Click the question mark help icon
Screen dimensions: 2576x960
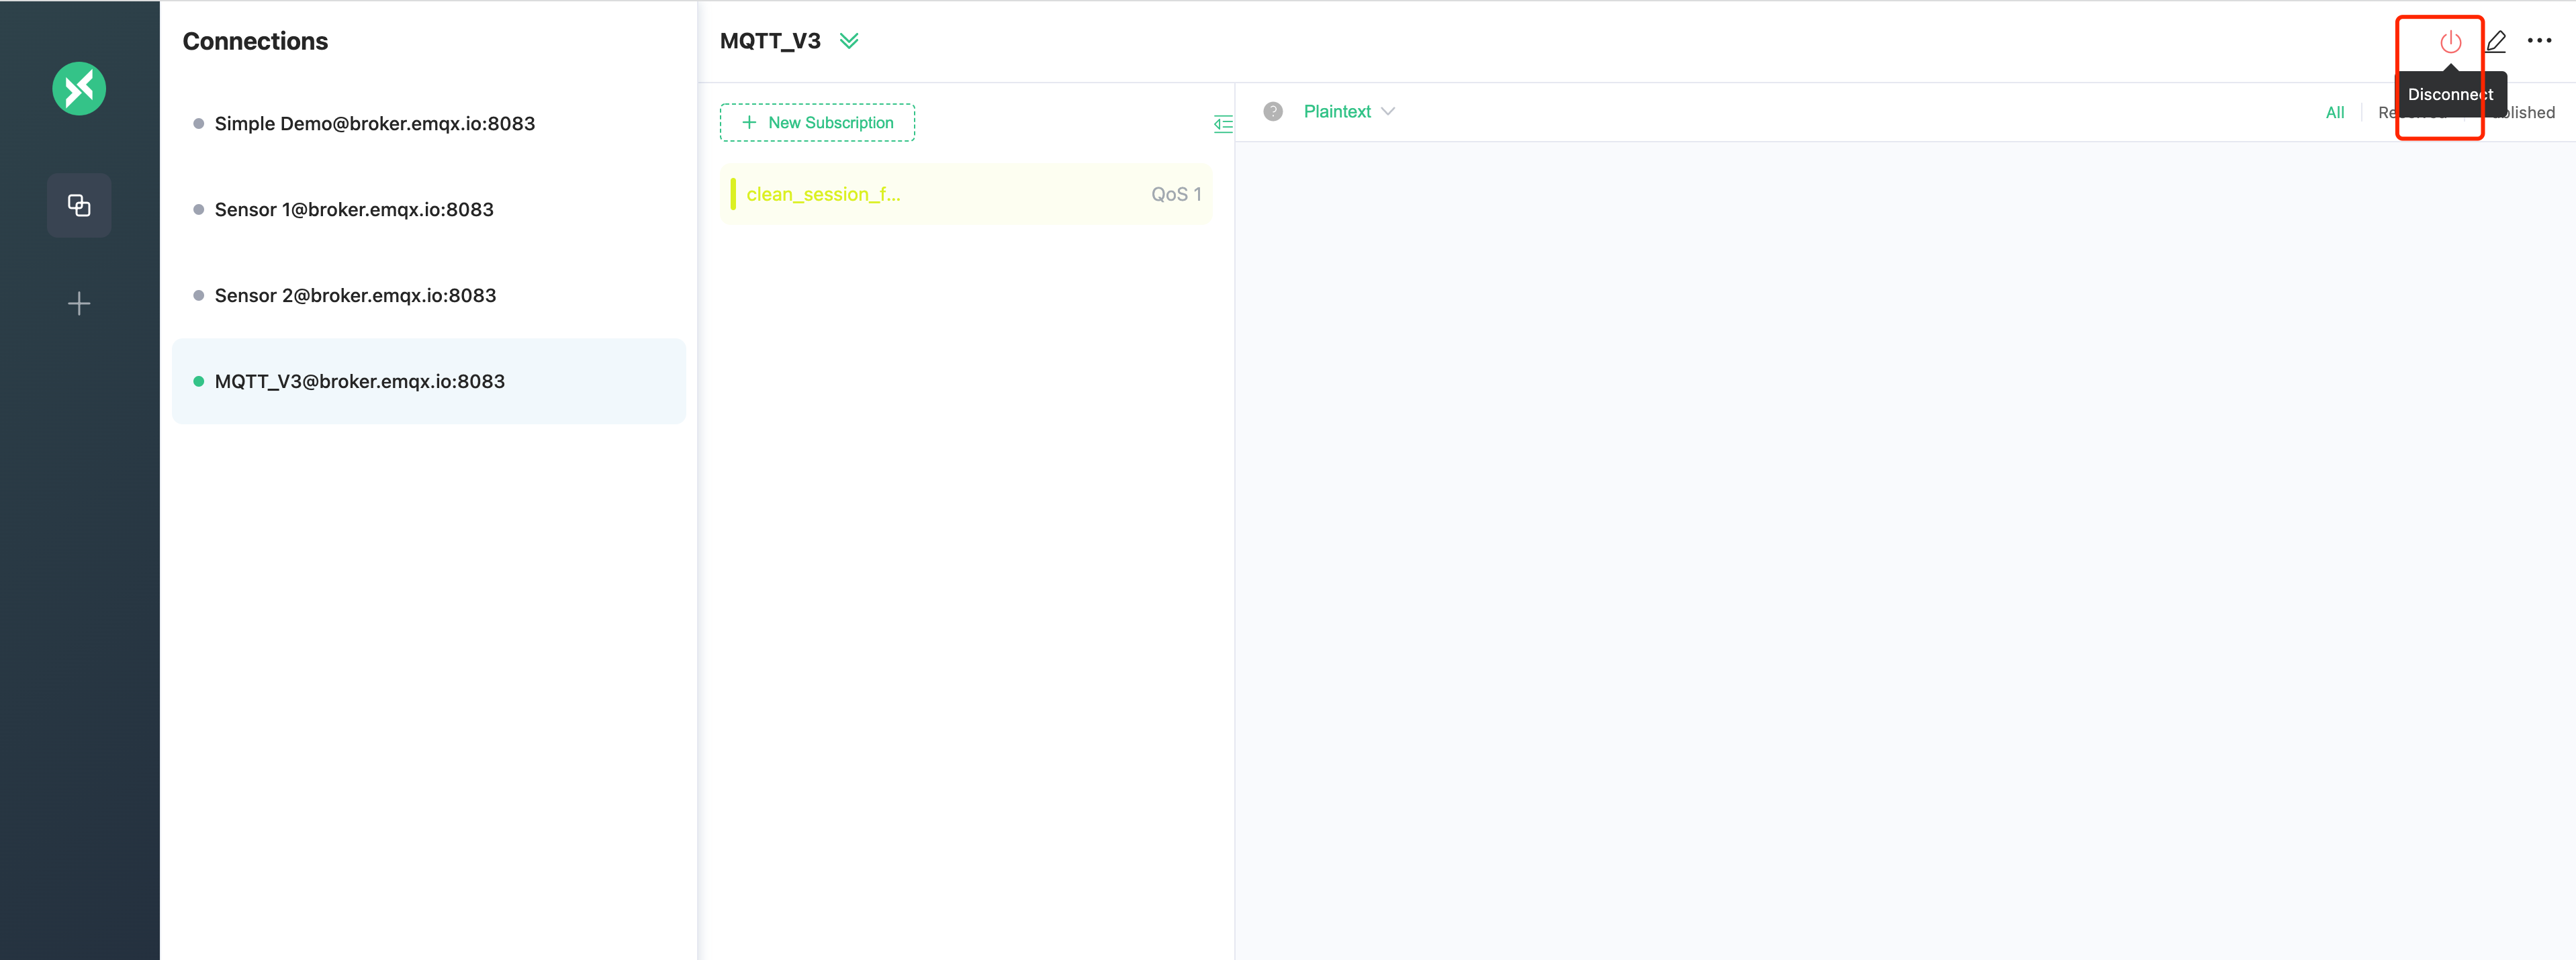click(x=1273, y=111)
